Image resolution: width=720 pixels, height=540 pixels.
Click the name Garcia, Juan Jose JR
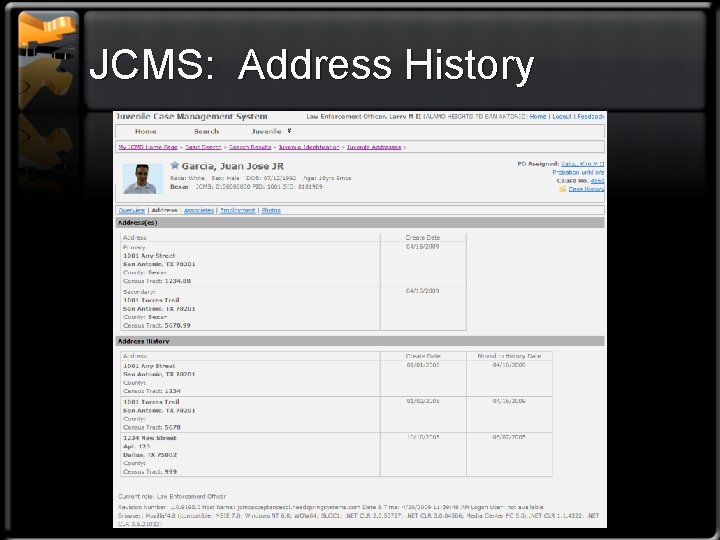[x=232, y=166]
